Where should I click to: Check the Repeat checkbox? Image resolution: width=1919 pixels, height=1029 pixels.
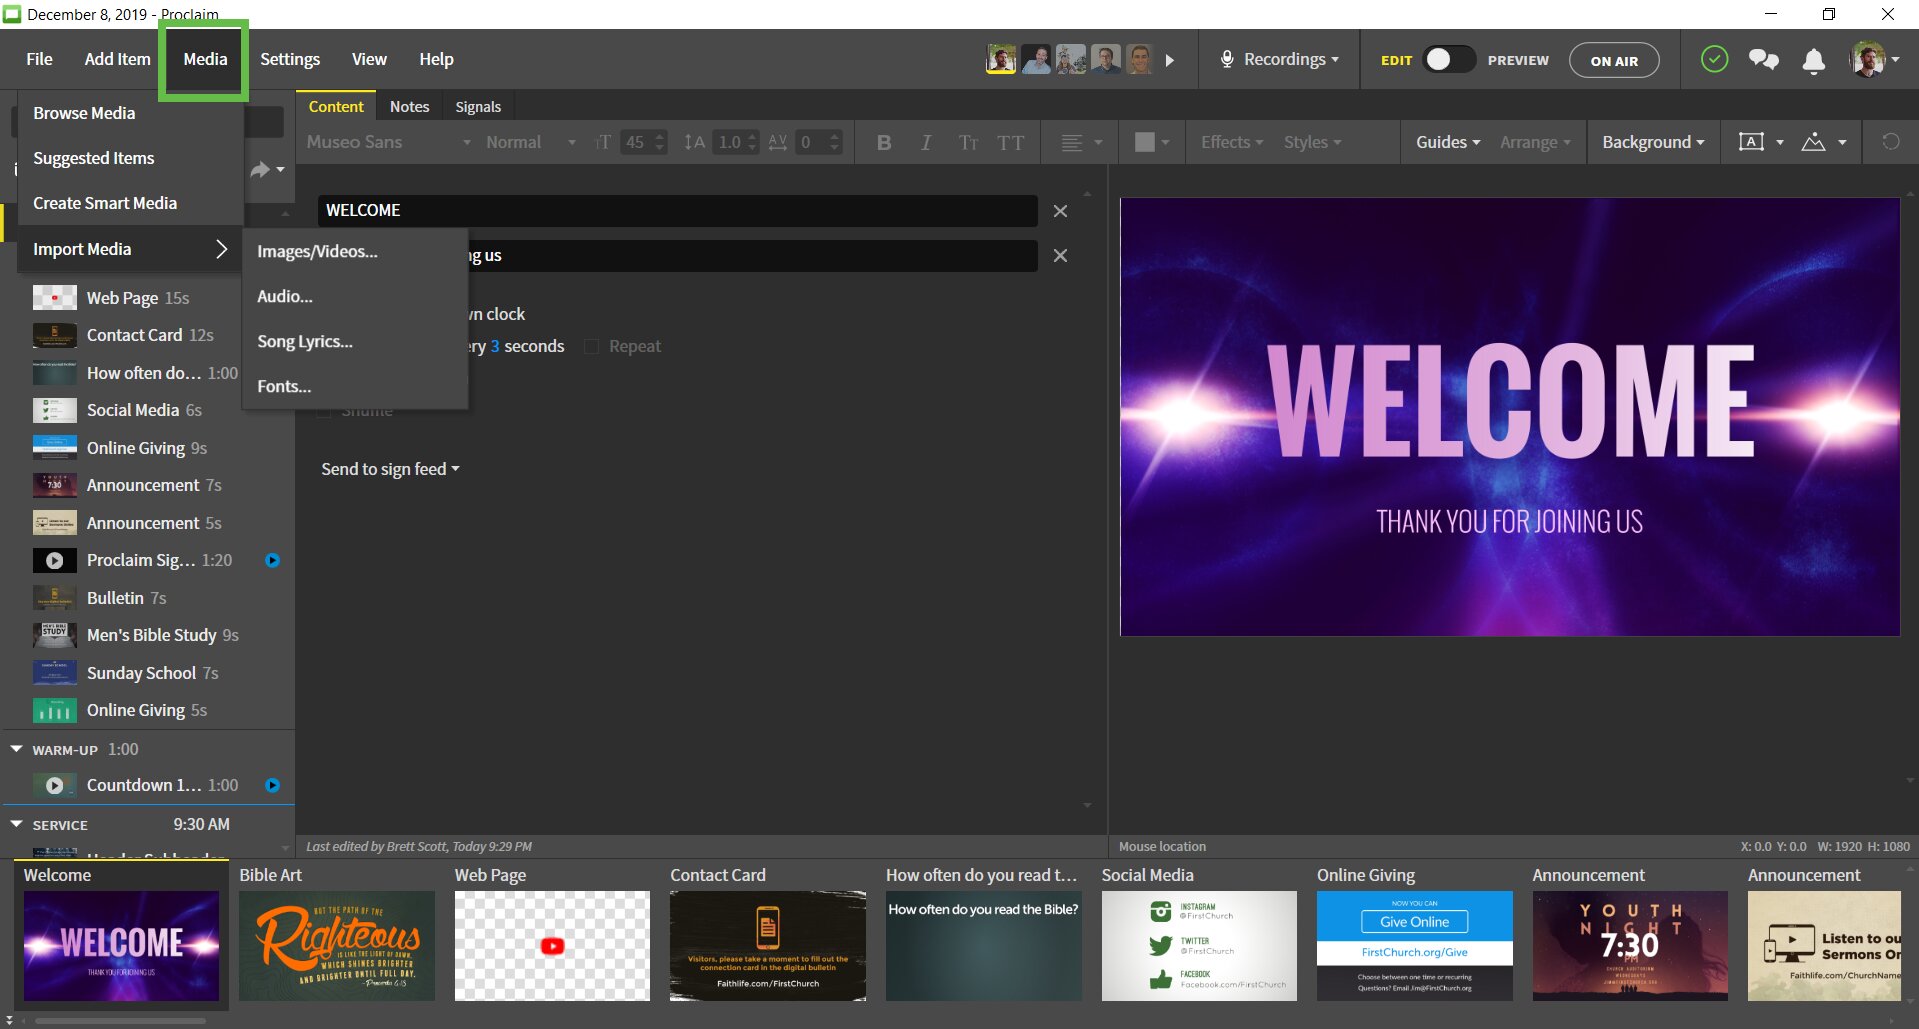[591, 346]
